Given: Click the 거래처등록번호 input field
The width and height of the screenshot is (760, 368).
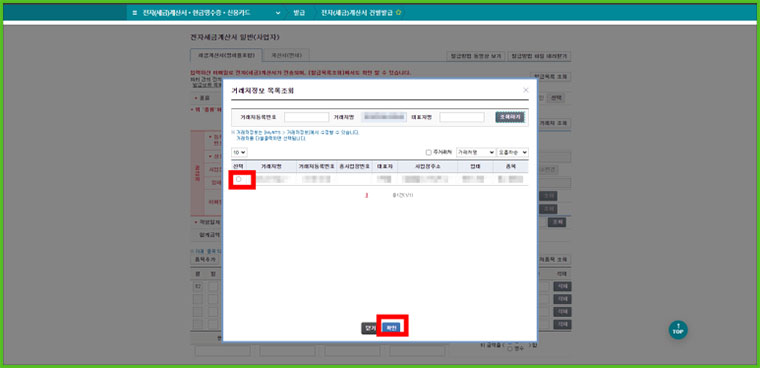Looking at the screenshot, I should coord(306,117).
